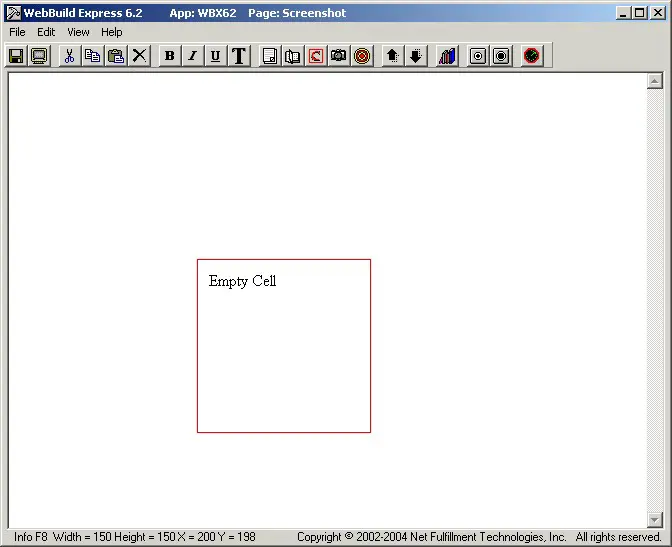
Task: Select the Cut scissors tool
Action: point(69,56)
